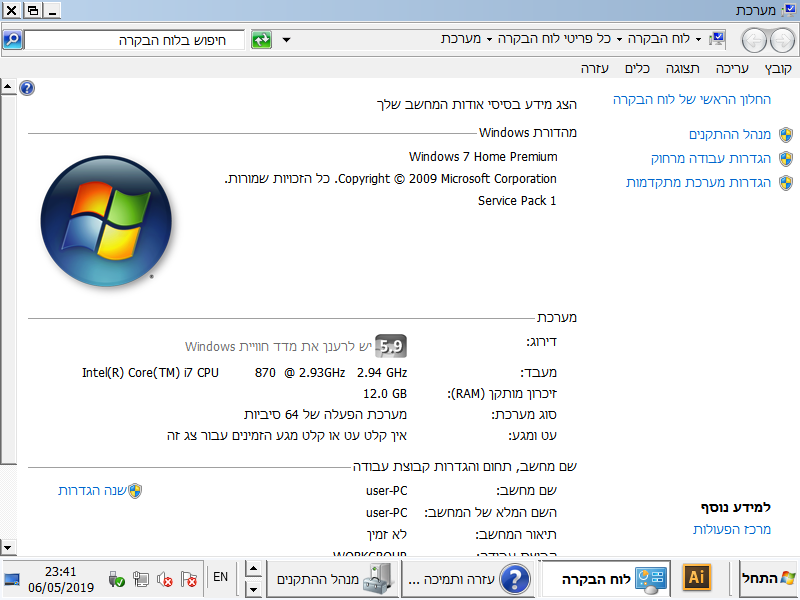Click the שנה הגדרות link
Screen dimensions: 800x600
[92, 490]
